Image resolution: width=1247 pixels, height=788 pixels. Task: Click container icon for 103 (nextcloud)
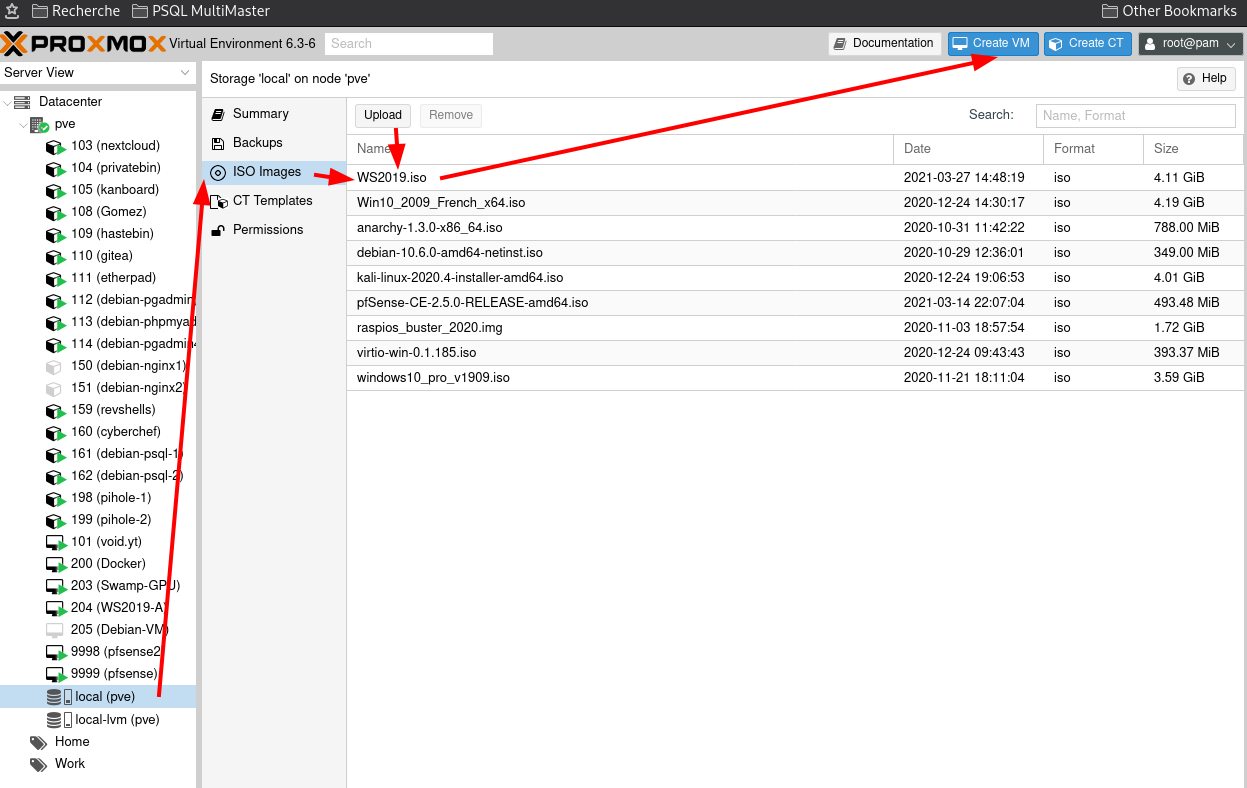tap(56, 146)
